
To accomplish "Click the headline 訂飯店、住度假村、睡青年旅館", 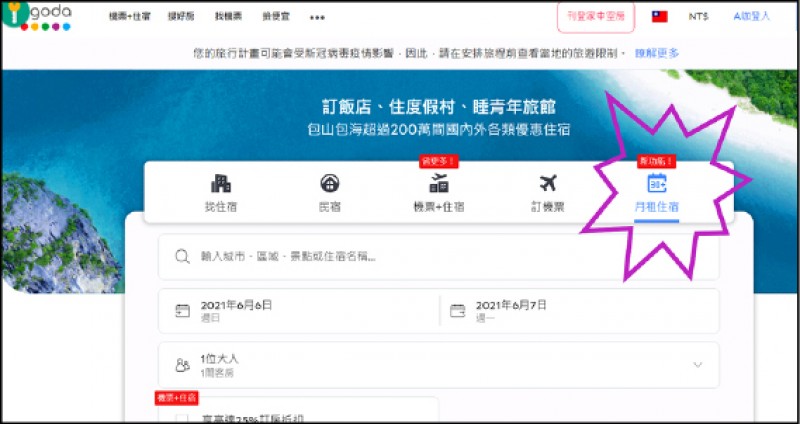I will [x=439, y=108].
